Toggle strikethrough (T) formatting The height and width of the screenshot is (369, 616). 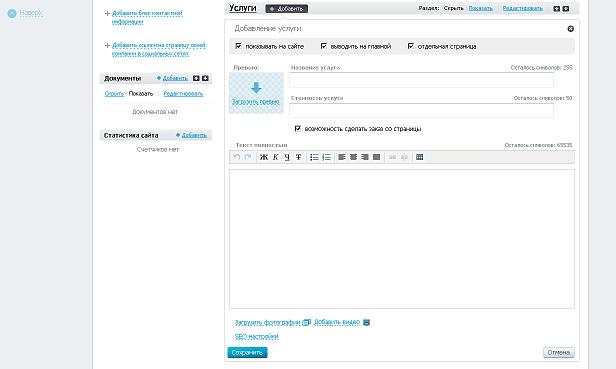pos(299,157)
